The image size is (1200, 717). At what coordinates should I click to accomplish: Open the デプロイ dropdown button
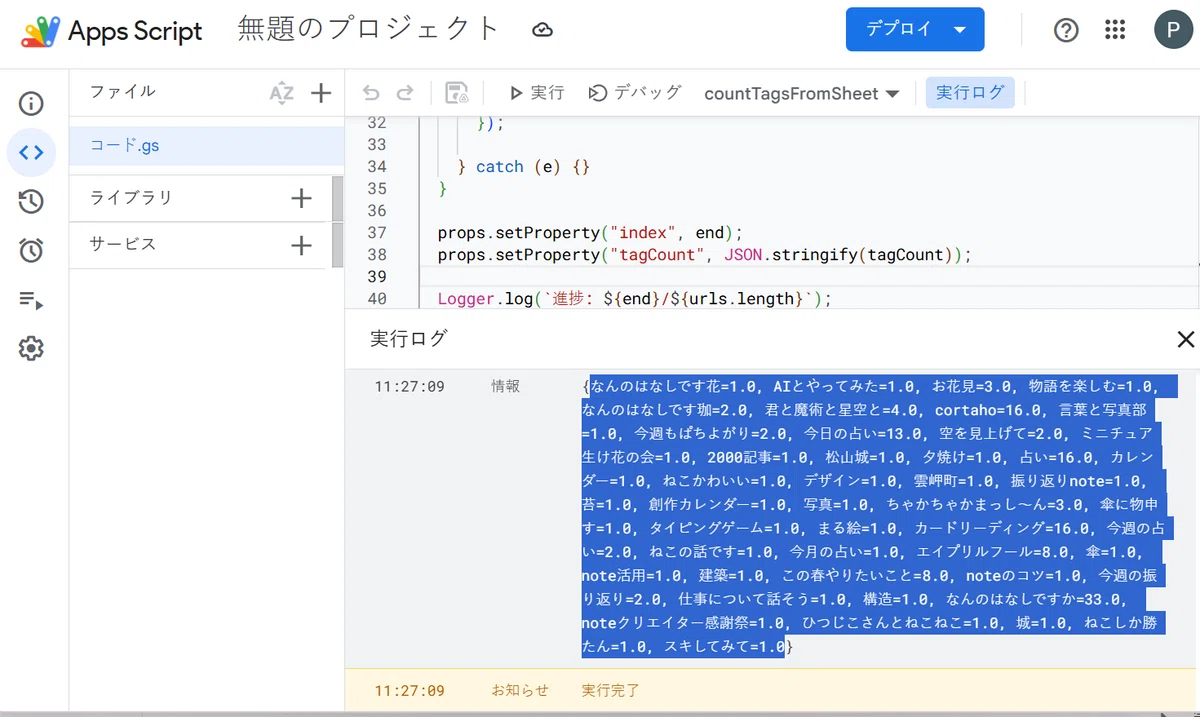coord(915,30)
